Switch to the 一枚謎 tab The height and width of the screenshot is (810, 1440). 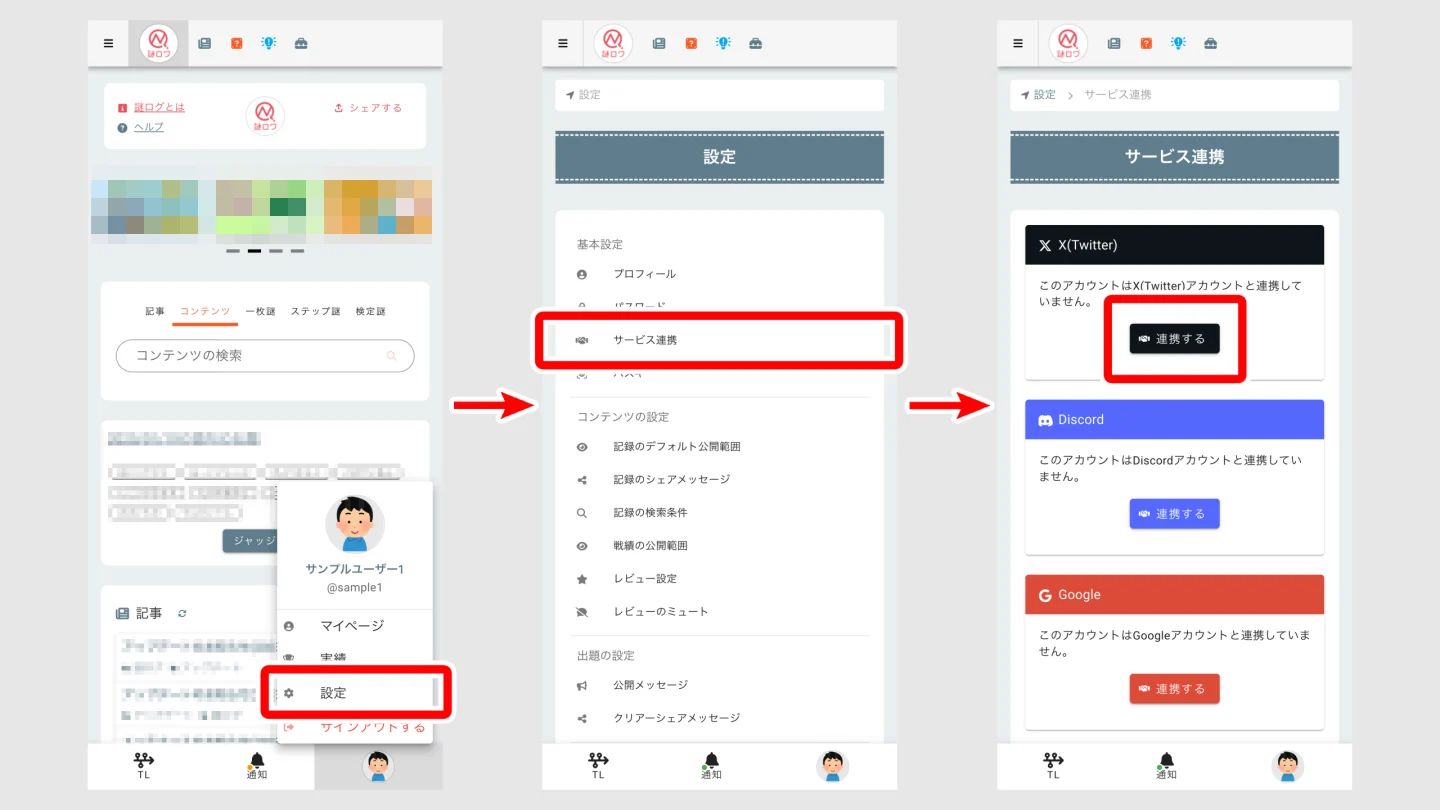[260, 311]
